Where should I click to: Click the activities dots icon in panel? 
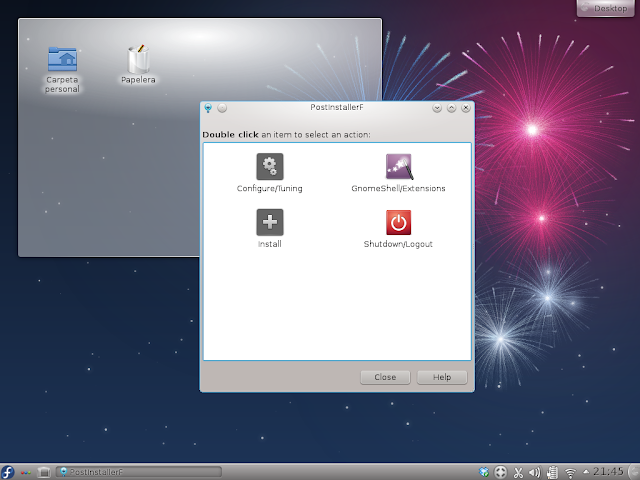coord(26,473)
